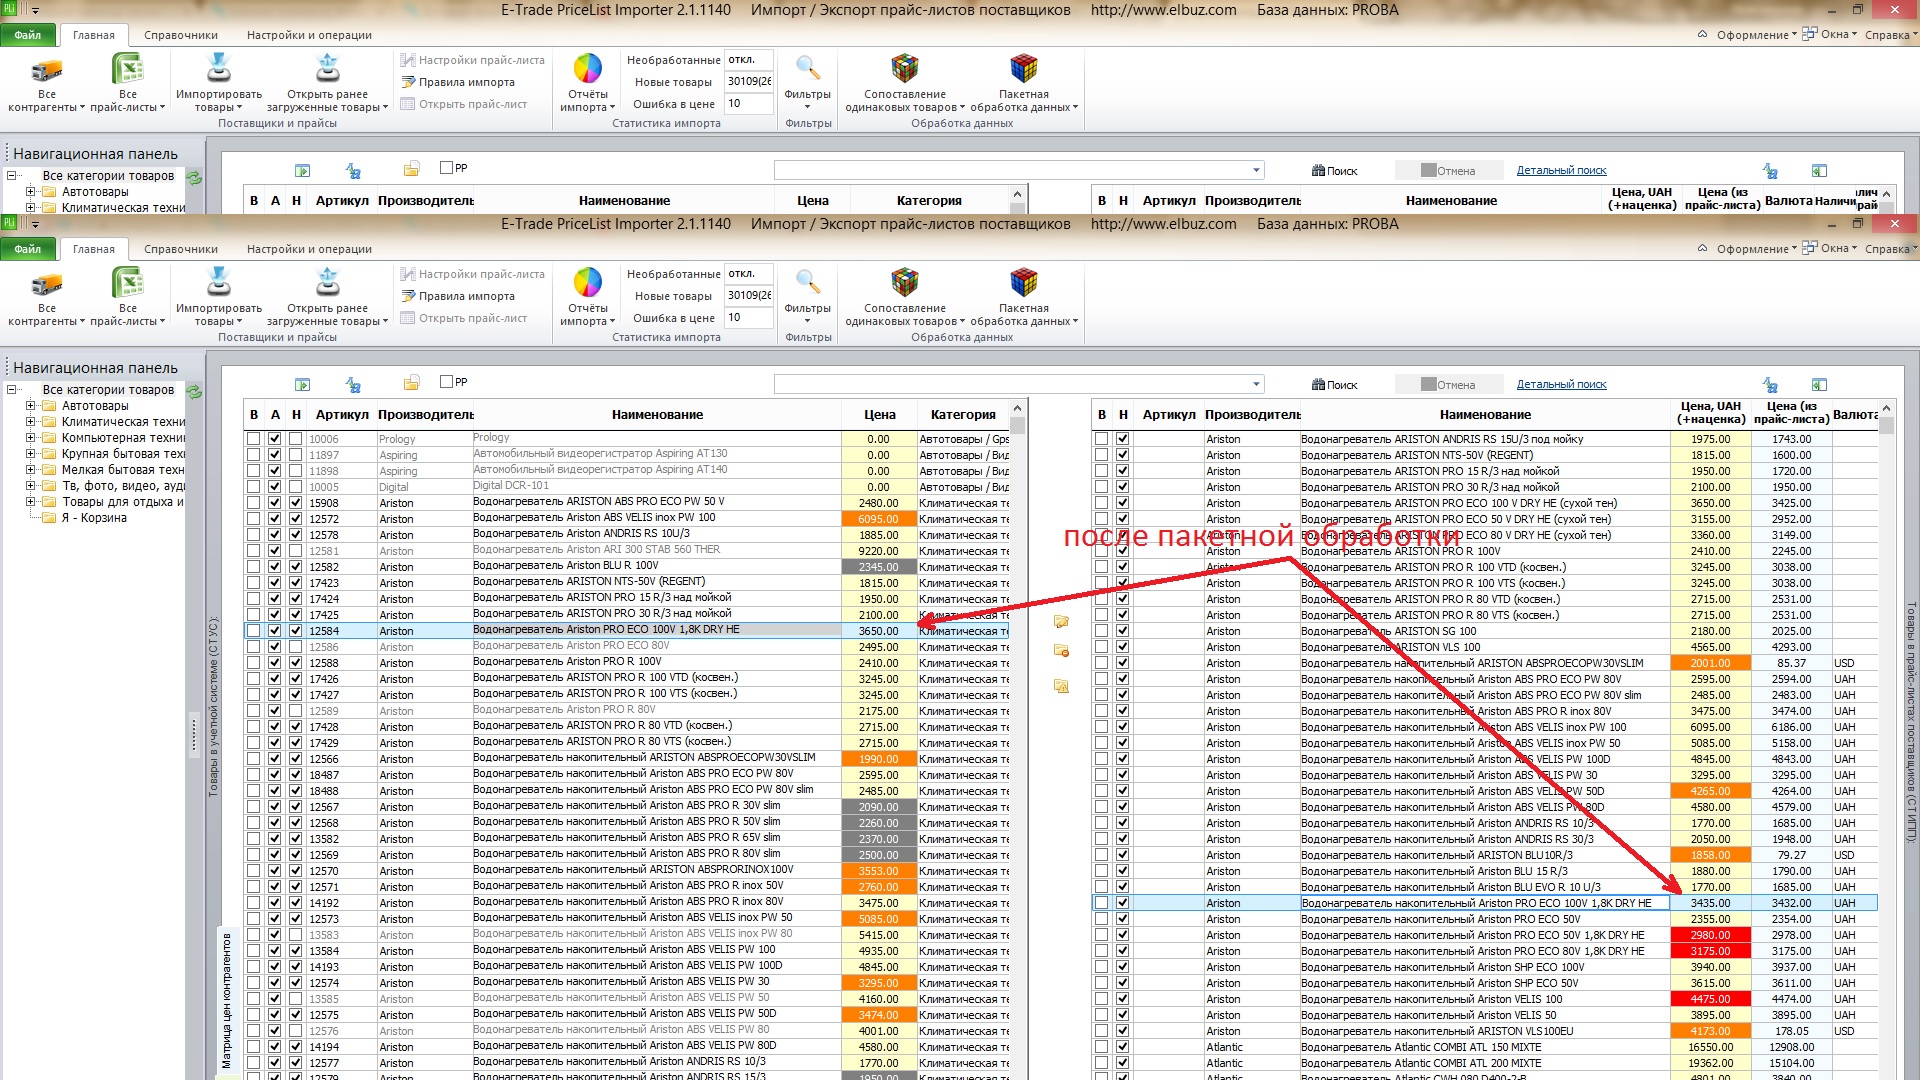Image resolution: width=1920 pixels, height=1080 pixels.
Task: Expand Климатическая техника node in front window tree
Action: (x=30, y=422)
